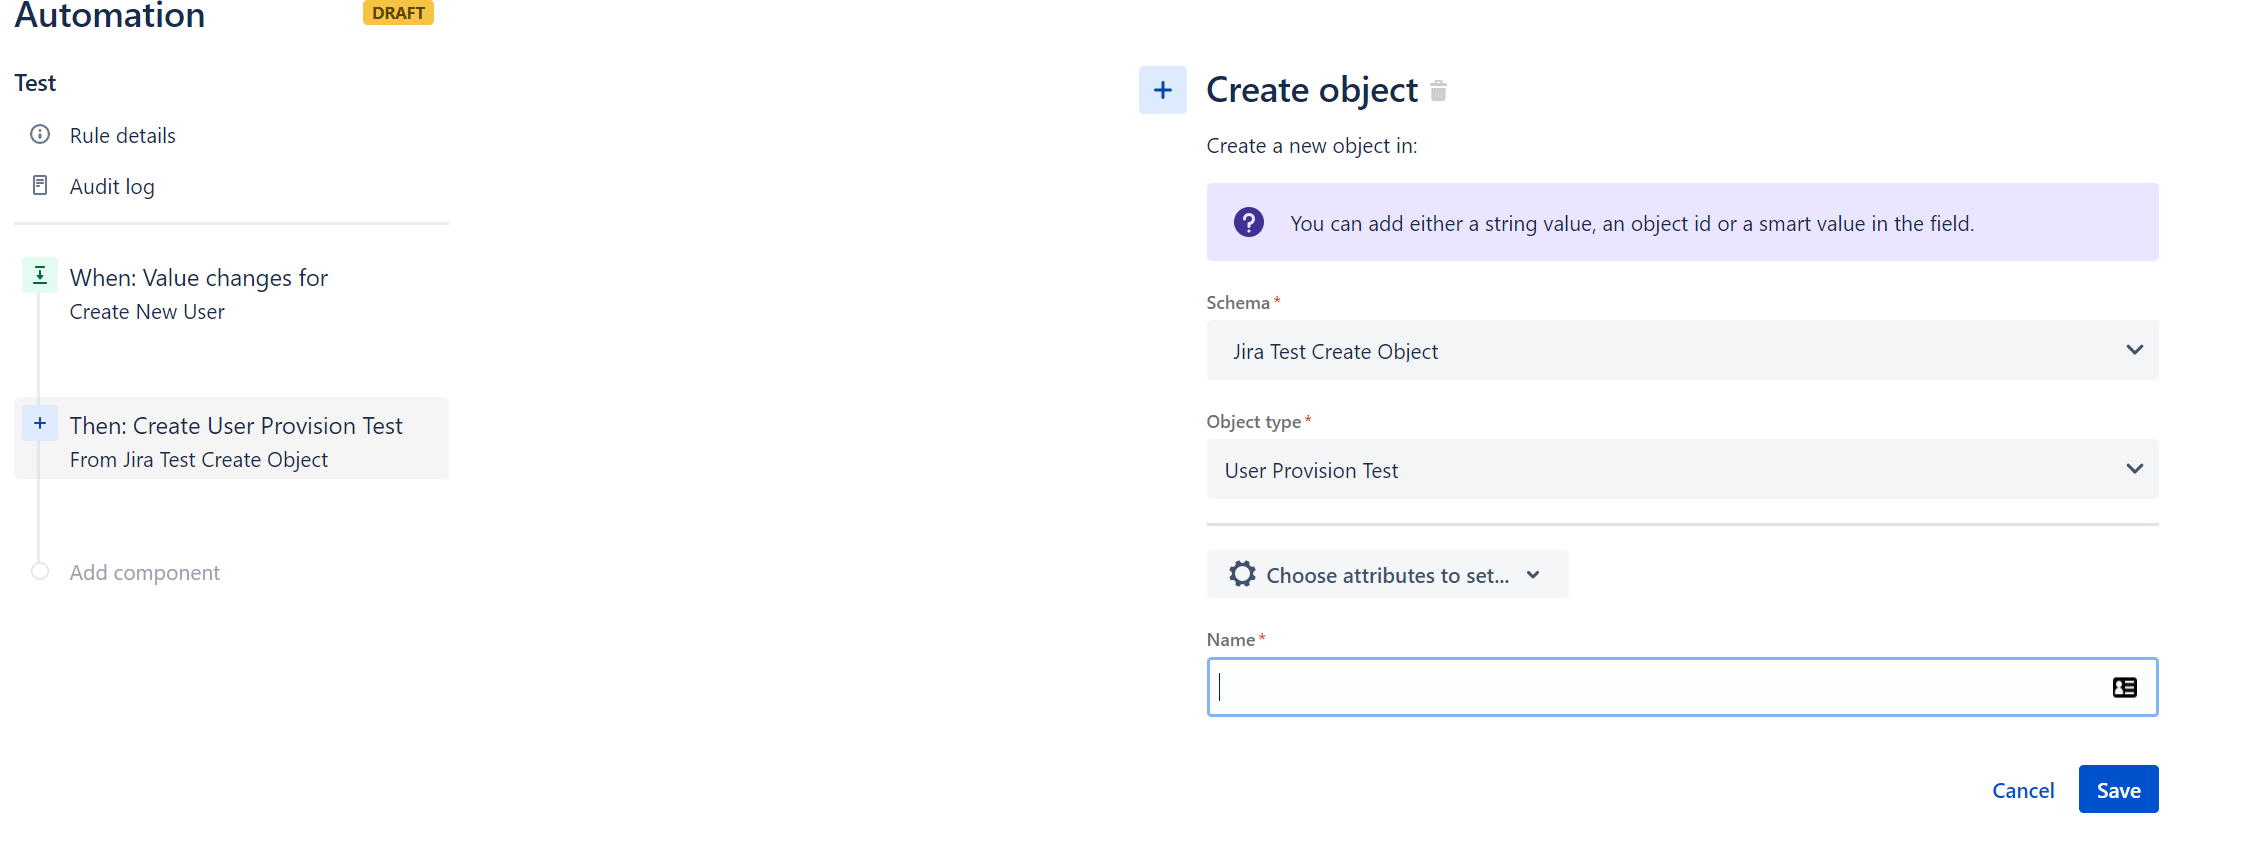Click Add component
The image size is (2241, 861).
coord(144,572)
